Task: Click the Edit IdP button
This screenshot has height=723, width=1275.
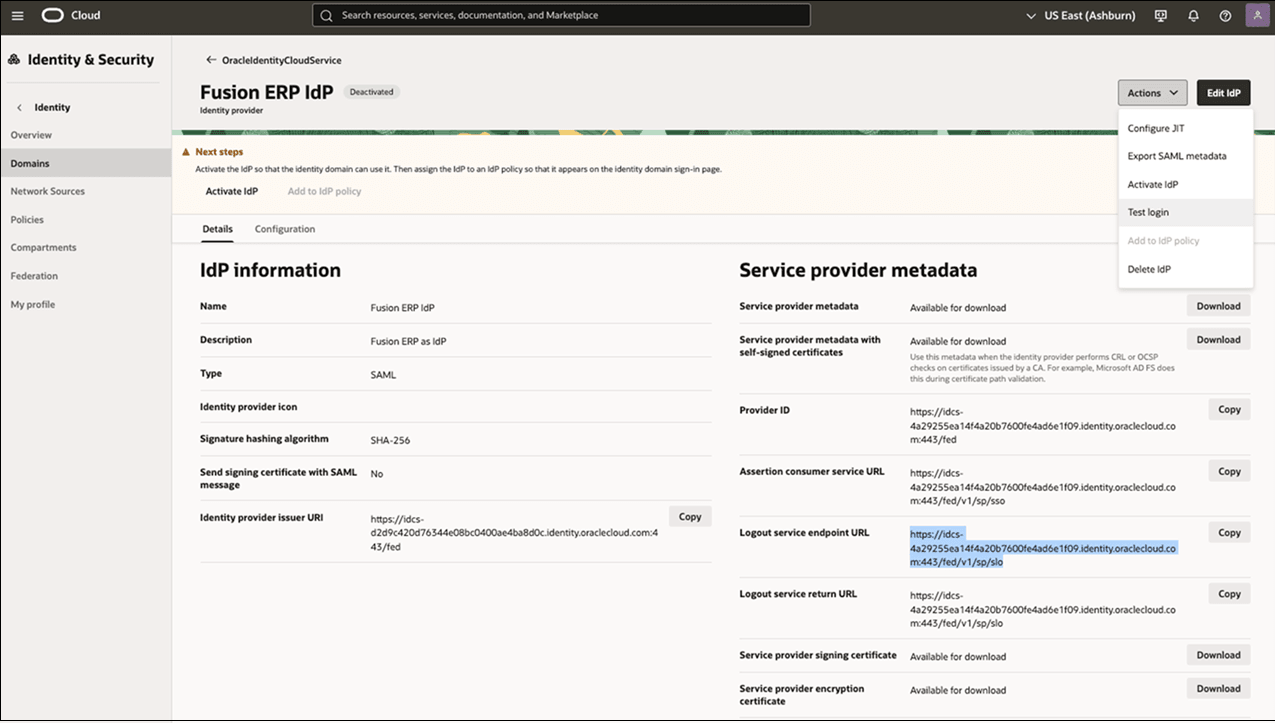Action: tap(1222, 92)
